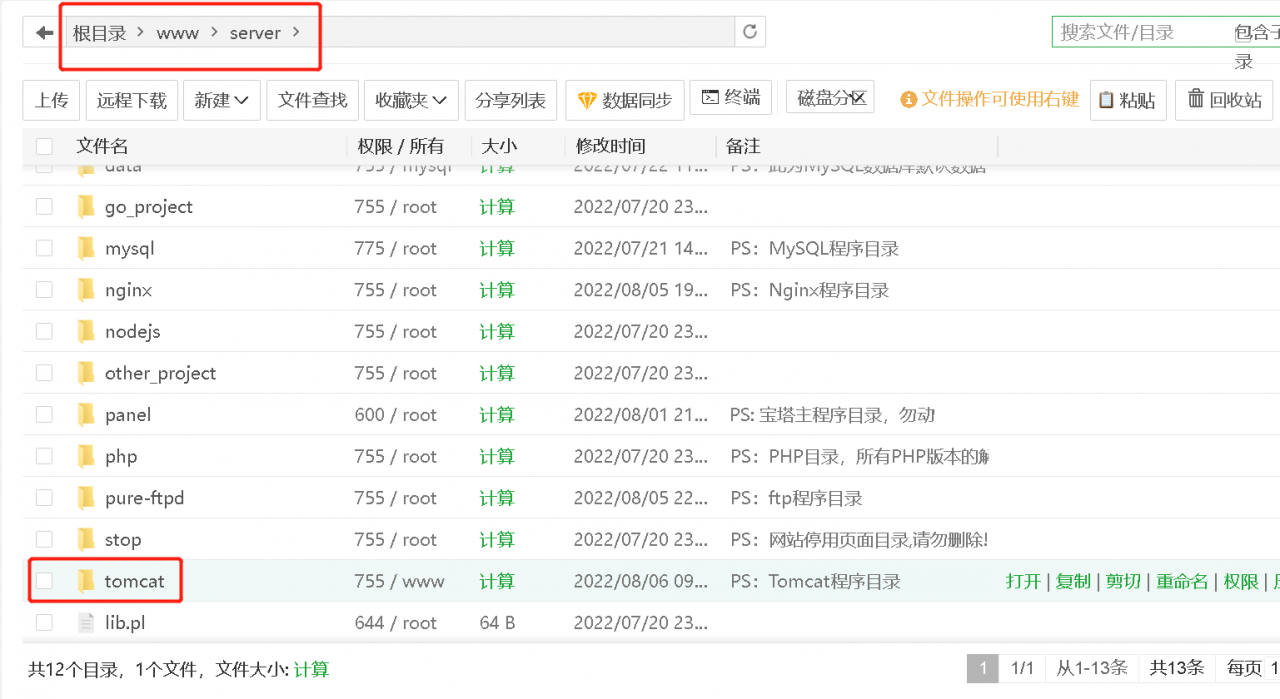Image resolution: width=1280 pixels, height=699 pixels.
Task: Go to www in breadcrumb path
Action: tap(178, 33)
